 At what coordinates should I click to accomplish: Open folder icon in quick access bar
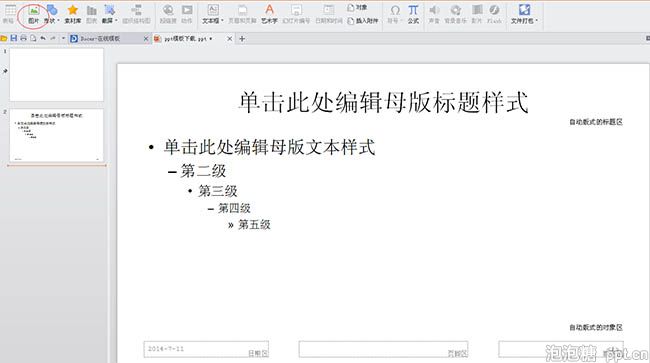pos(4,39)
